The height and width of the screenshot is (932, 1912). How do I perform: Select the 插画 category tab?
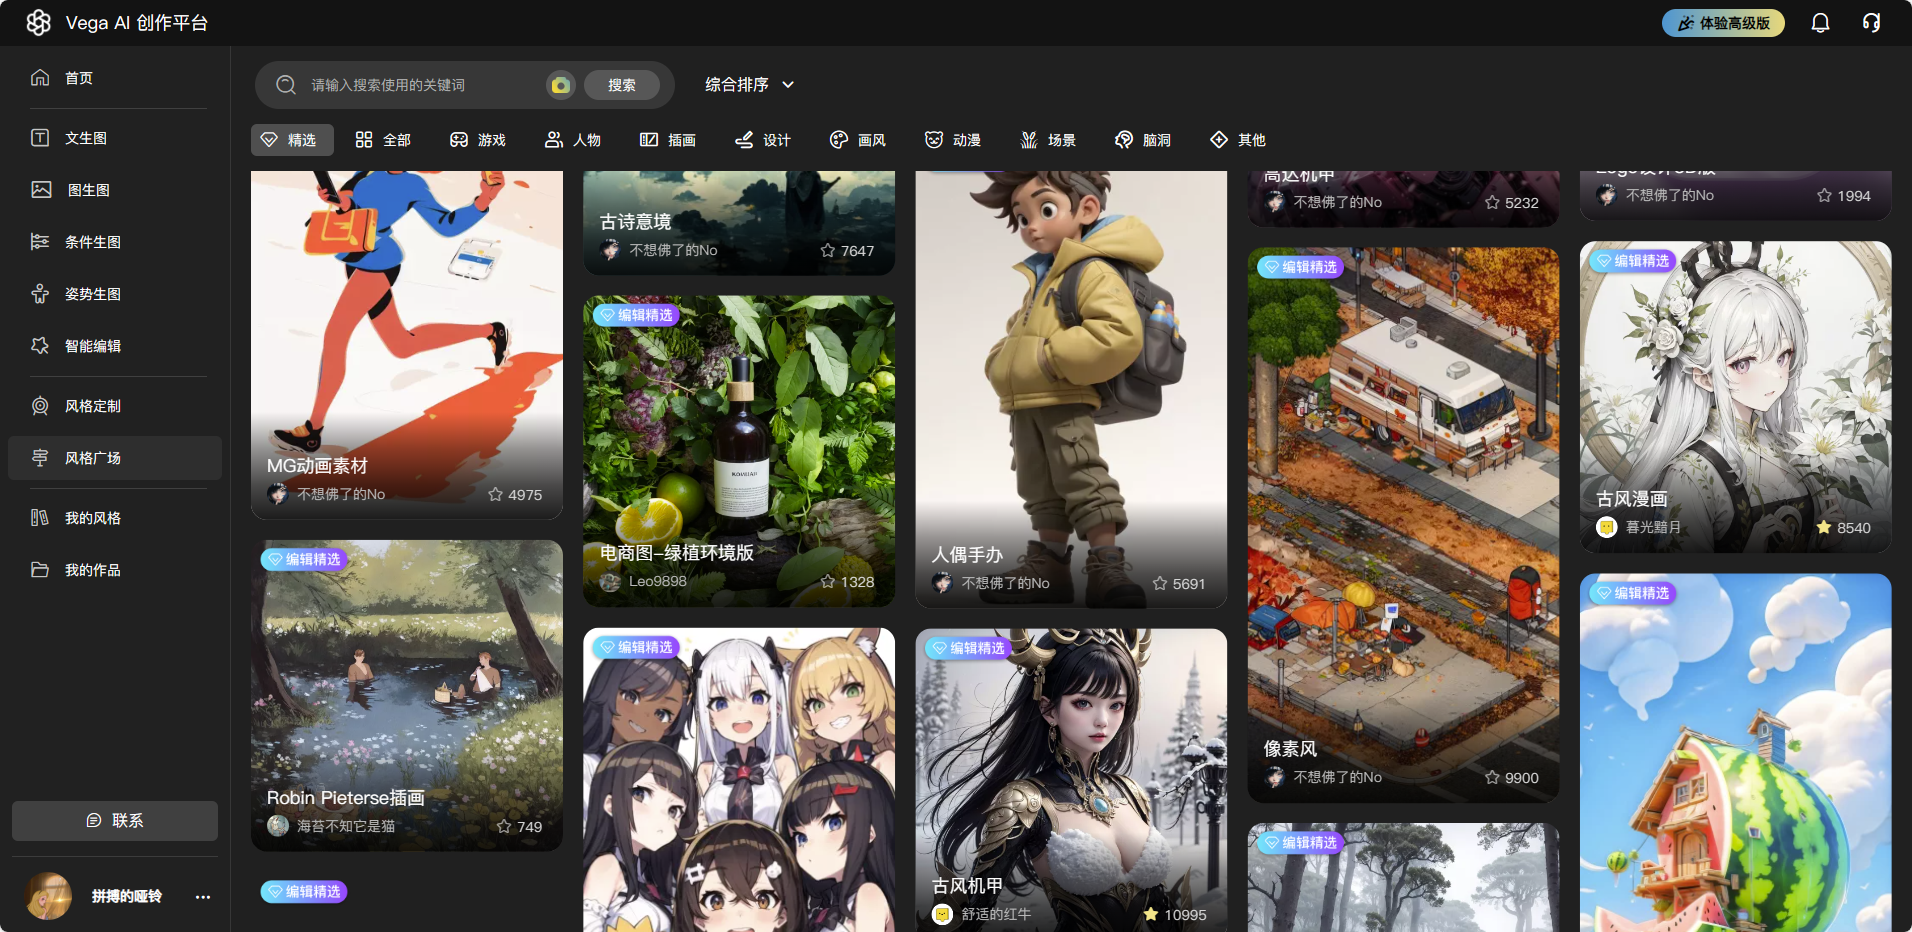[668, 140]
